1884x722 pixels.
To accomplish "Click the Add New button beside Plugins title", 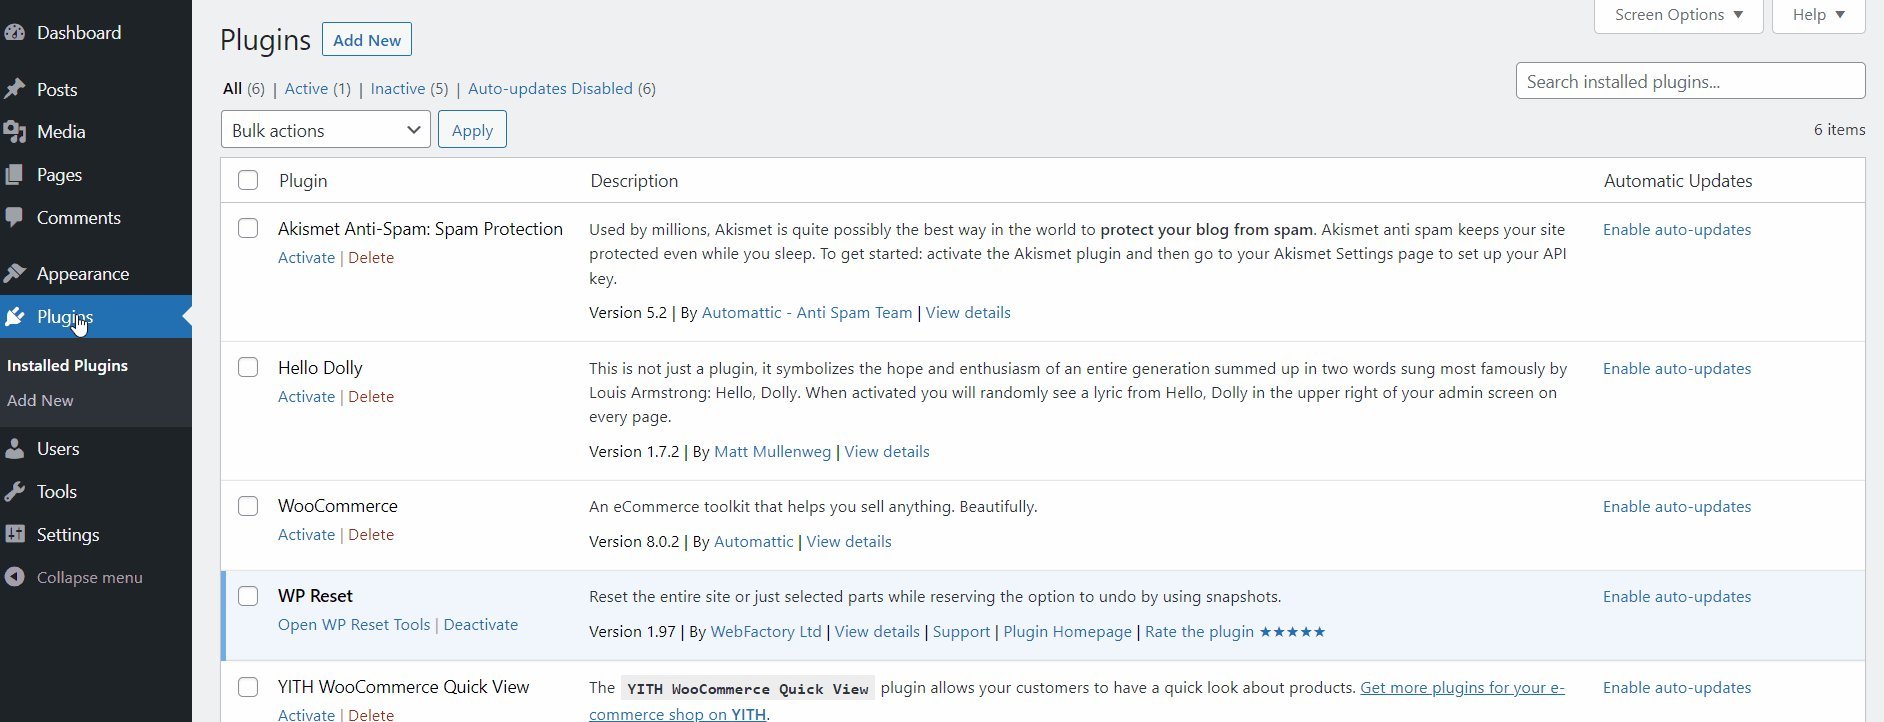I will [x=367, y=40].
